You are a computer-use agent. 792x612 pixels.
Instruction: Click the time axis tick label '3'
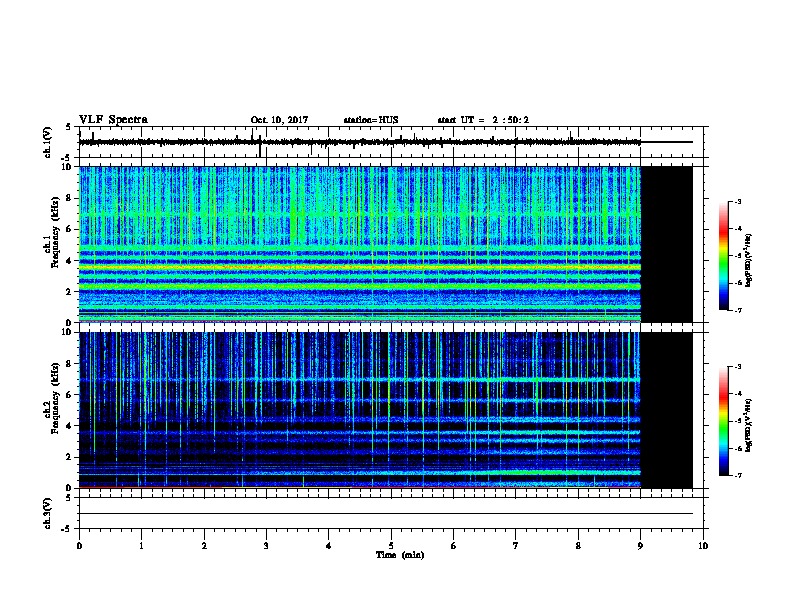(266, 545)
